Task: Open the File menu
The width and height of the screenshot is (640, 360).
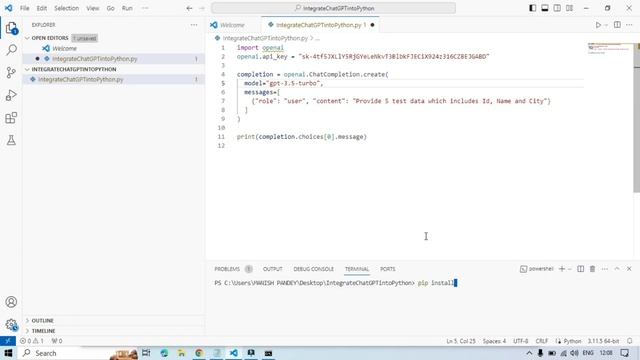Action: [24, 8]
